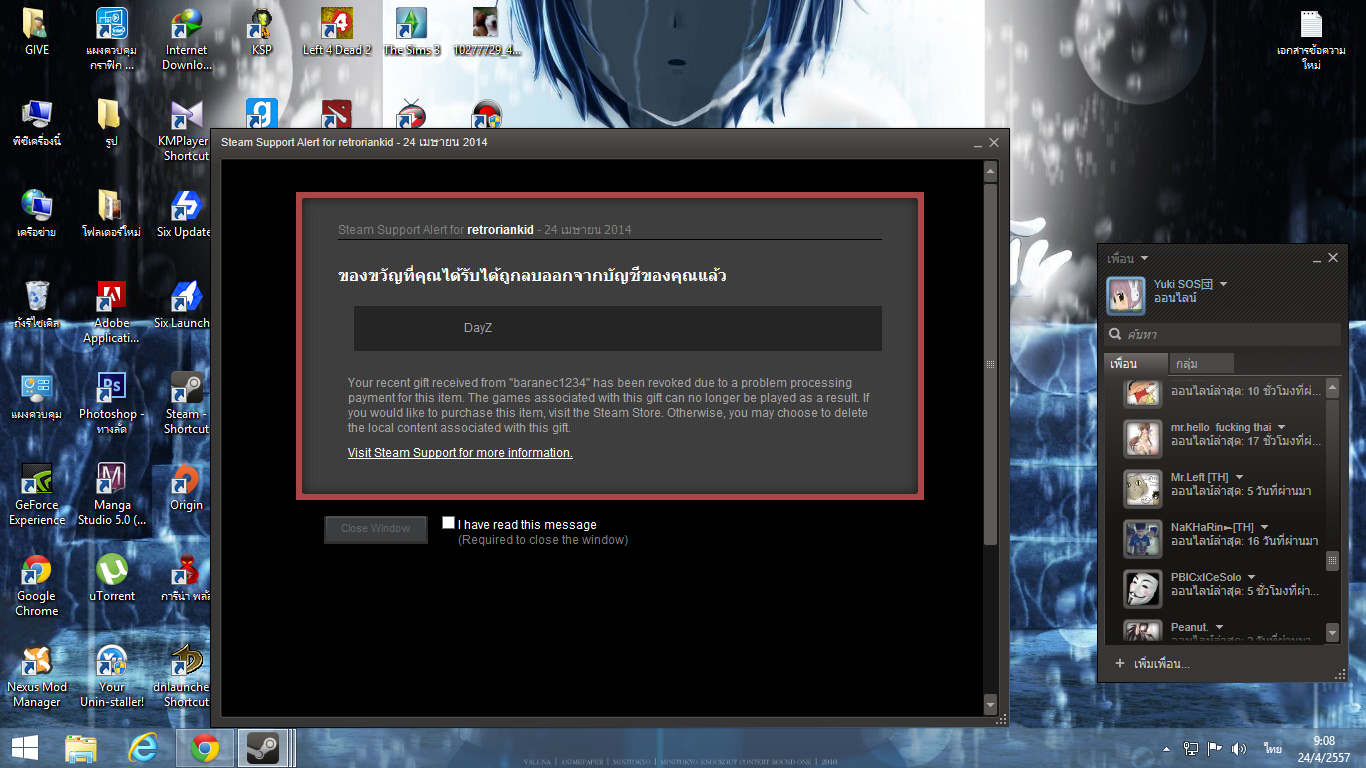Open 'Visit Steam Support for more information' link
The width and height of the screenshot is (1366, 768).
click(460, 453)
